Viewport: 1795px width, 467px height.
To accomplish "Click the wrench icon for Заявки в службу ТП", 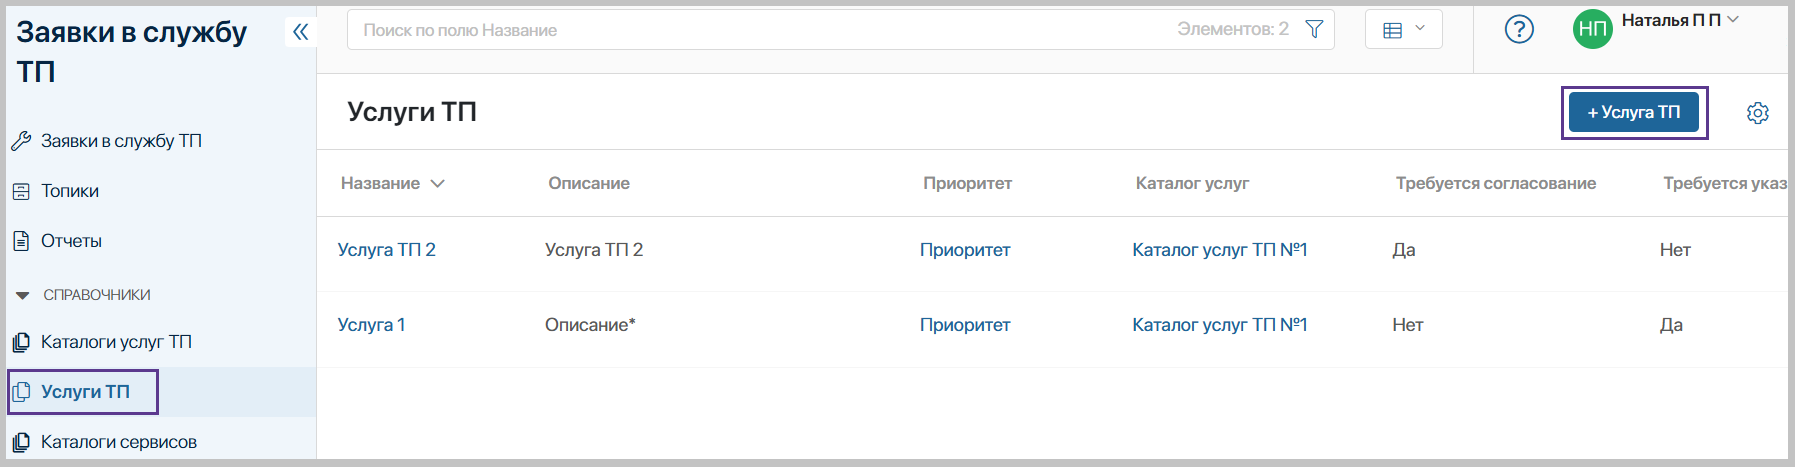I will [21, 141].
